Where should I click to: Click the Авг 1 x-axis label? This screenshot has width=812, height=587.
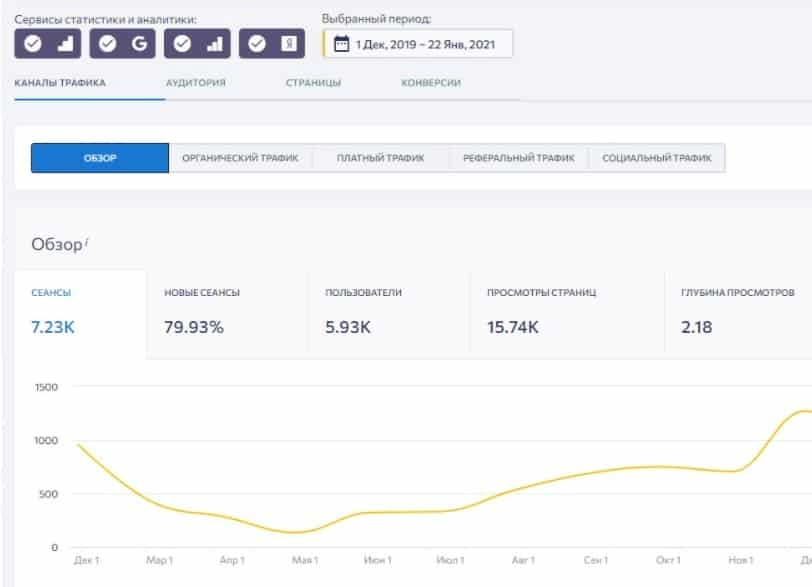(x=523, y=560)
